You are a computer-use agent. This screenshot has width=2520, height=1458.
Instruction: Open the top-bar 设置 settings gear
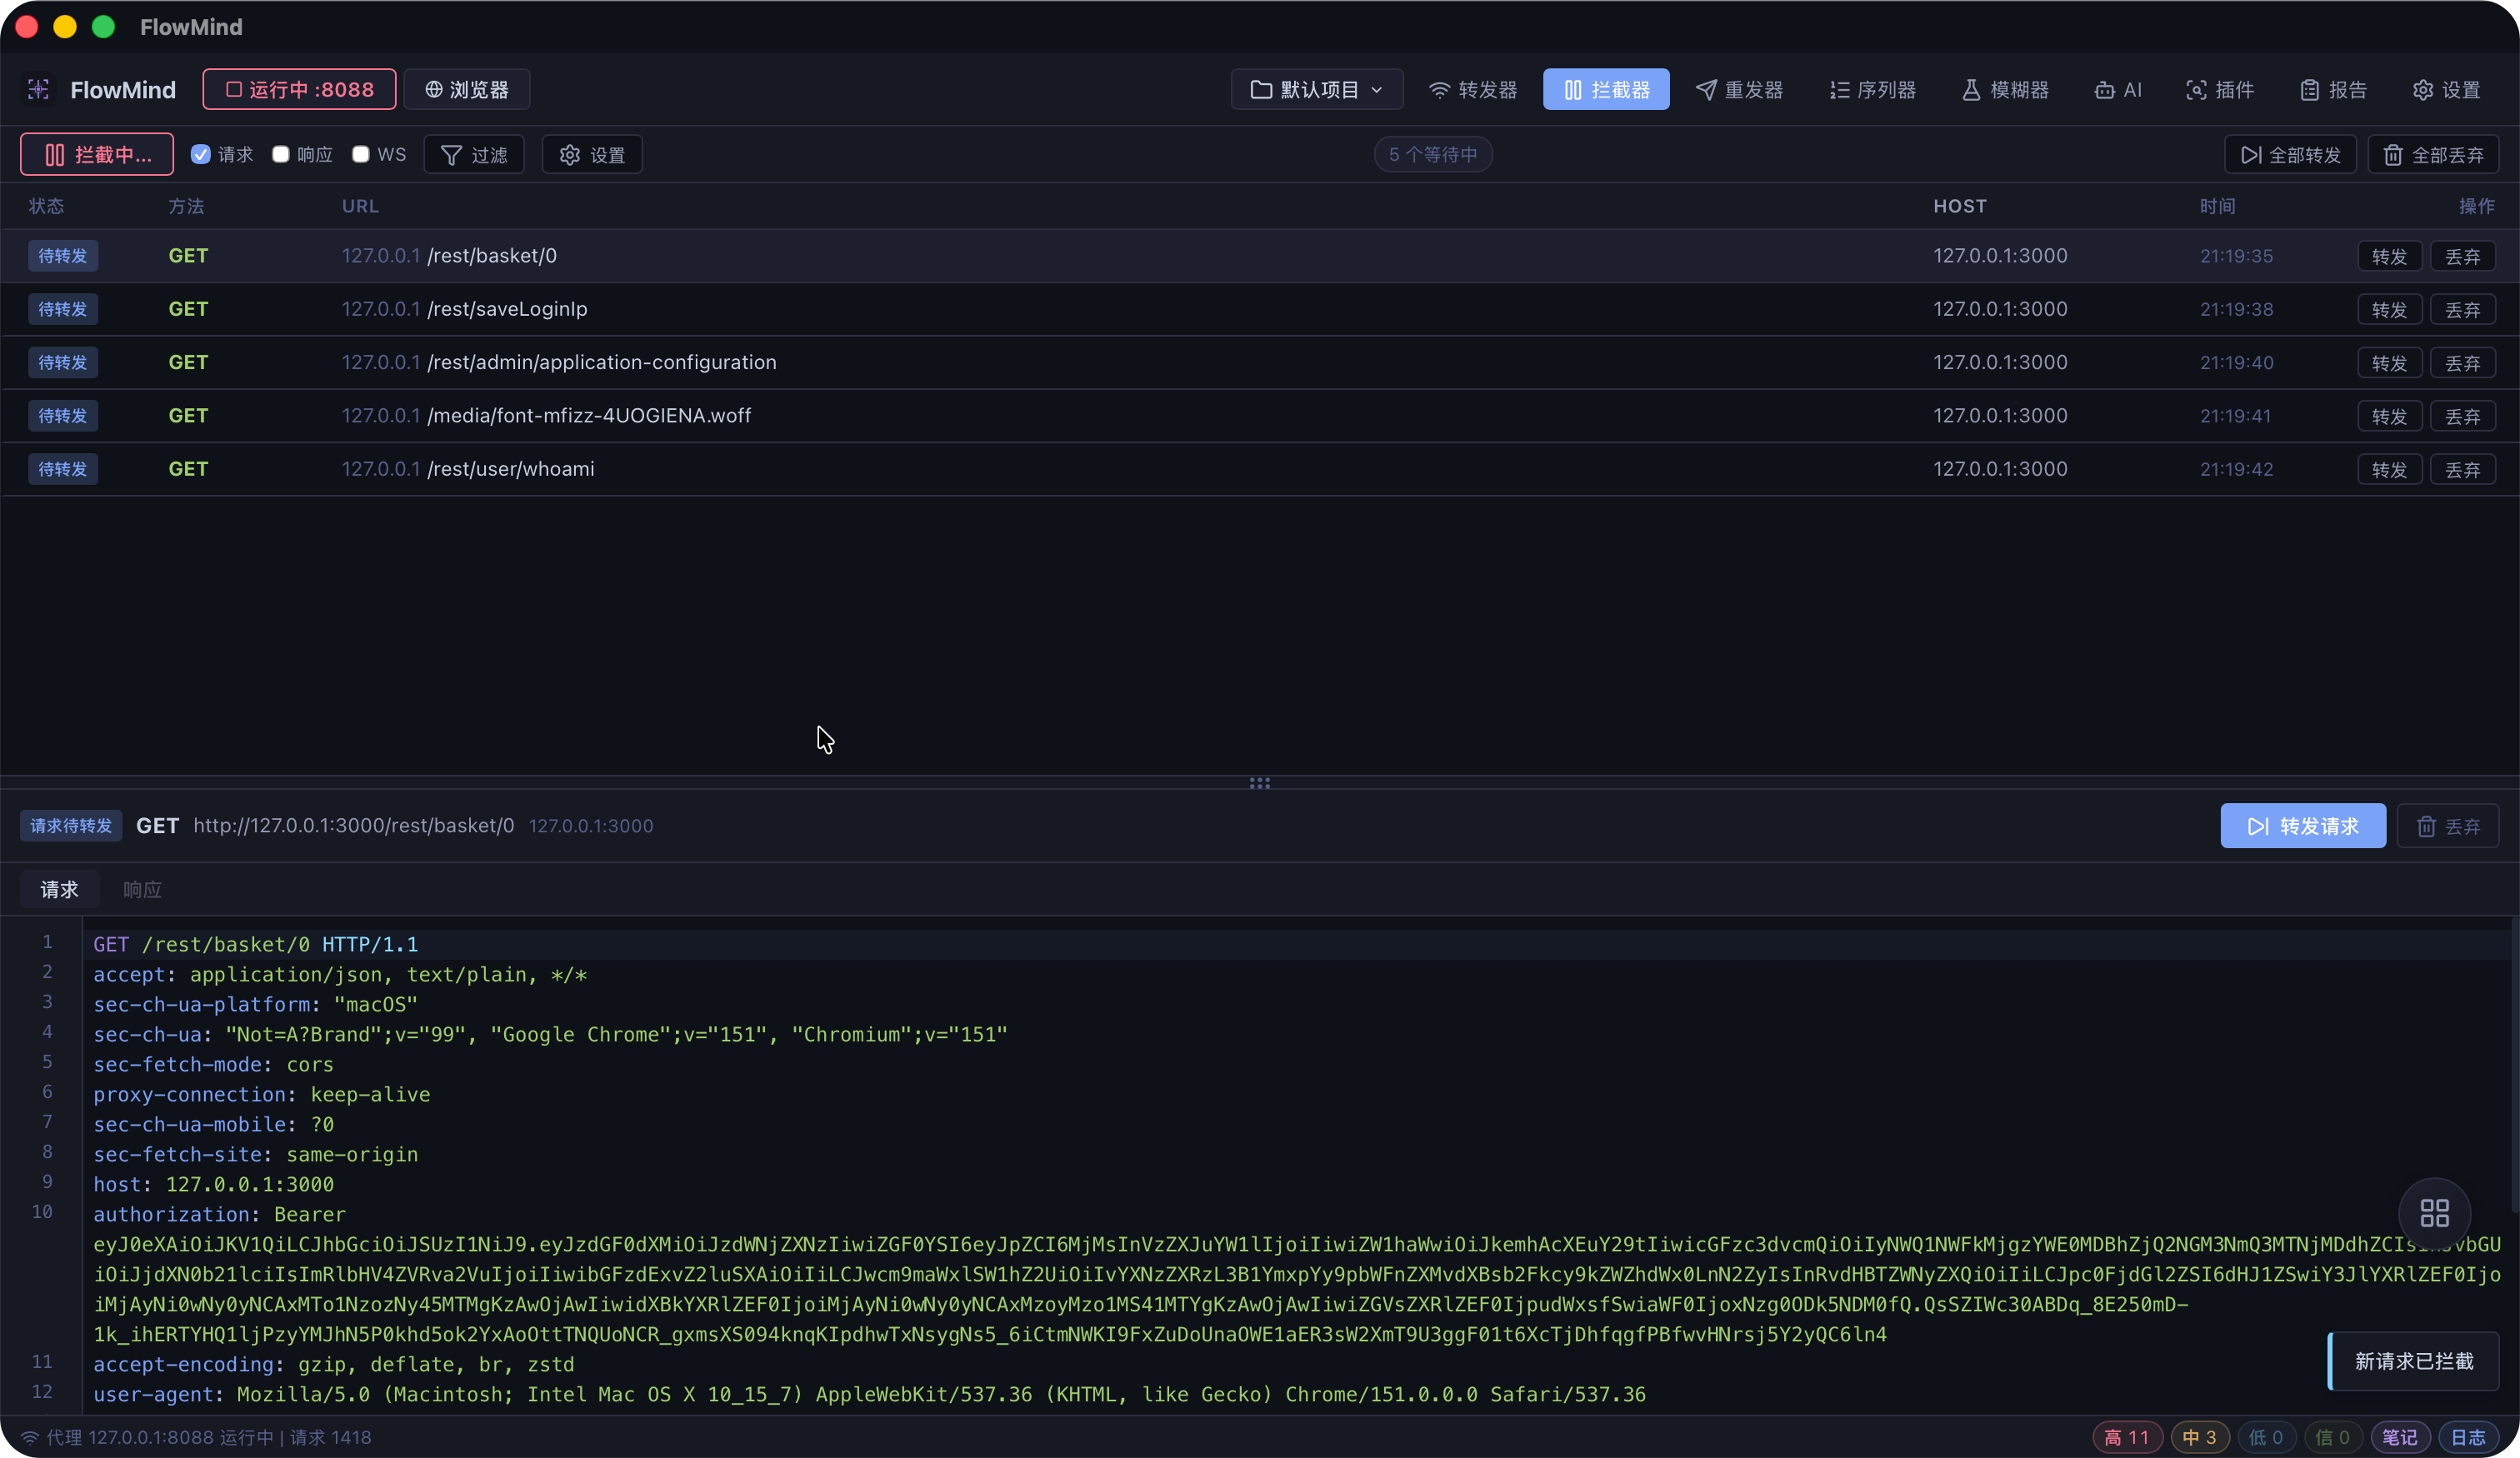tap(2446, 90)
